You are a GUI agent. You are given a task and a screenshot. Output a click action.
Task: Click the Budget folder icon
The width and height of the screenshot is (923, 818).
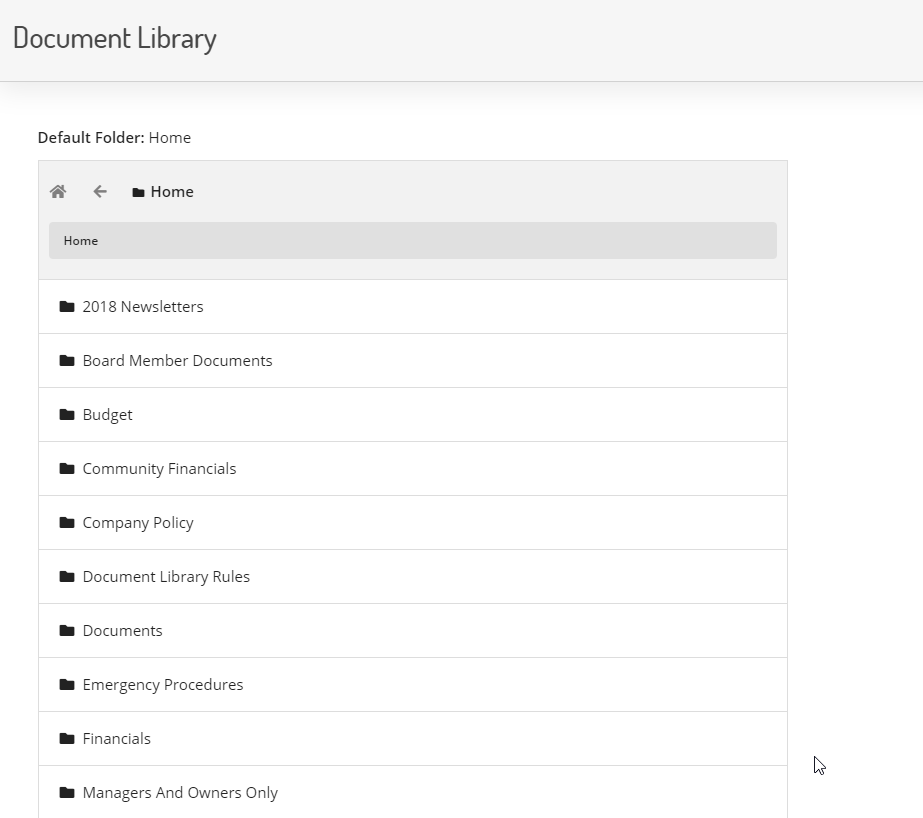click(67, 415)
